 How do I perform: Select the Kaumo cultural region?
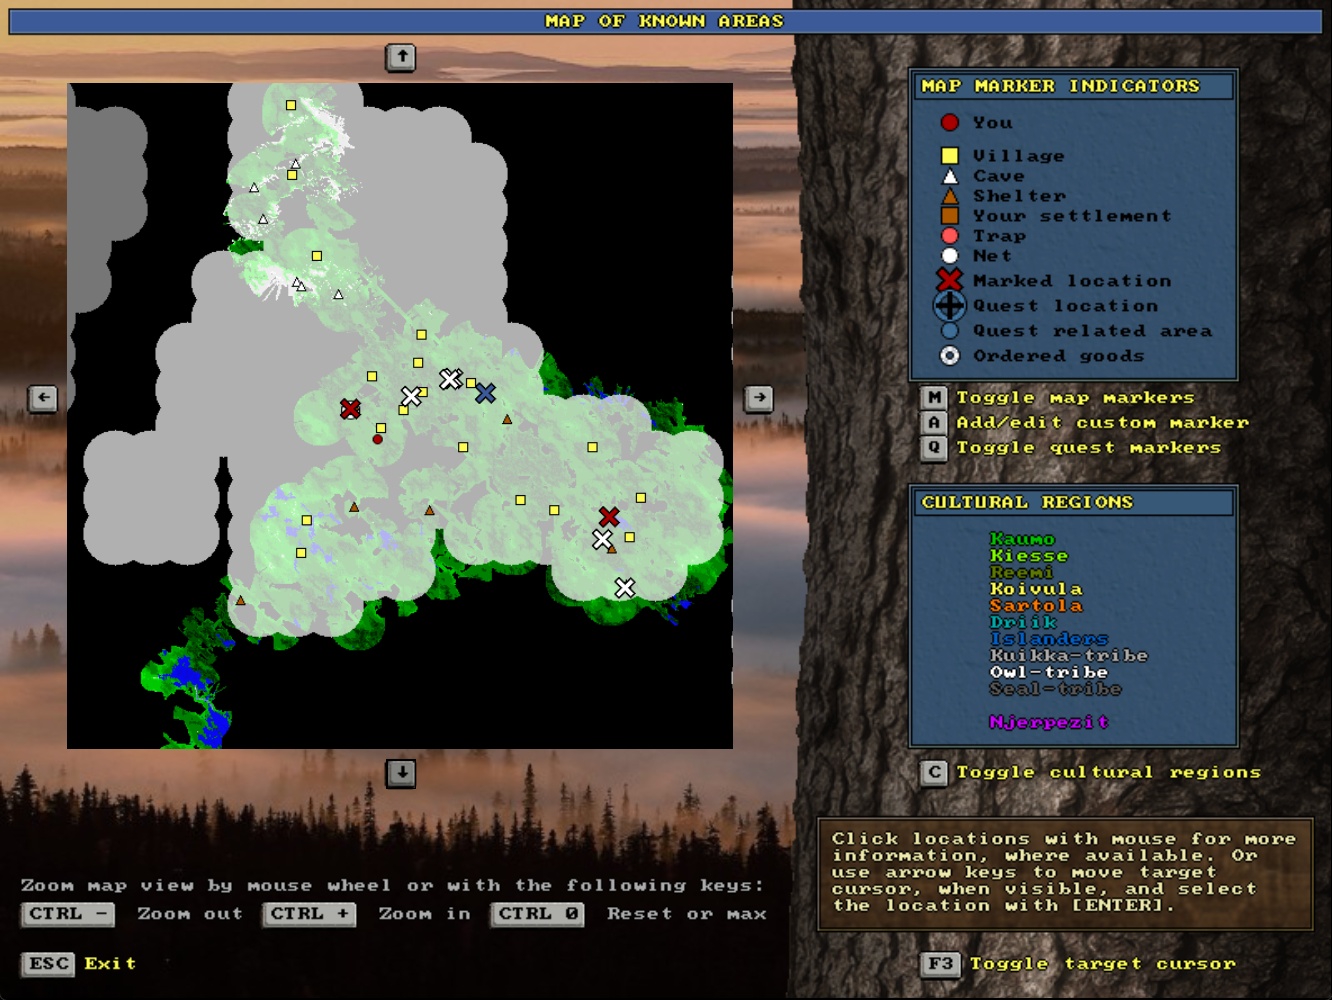1022,539
